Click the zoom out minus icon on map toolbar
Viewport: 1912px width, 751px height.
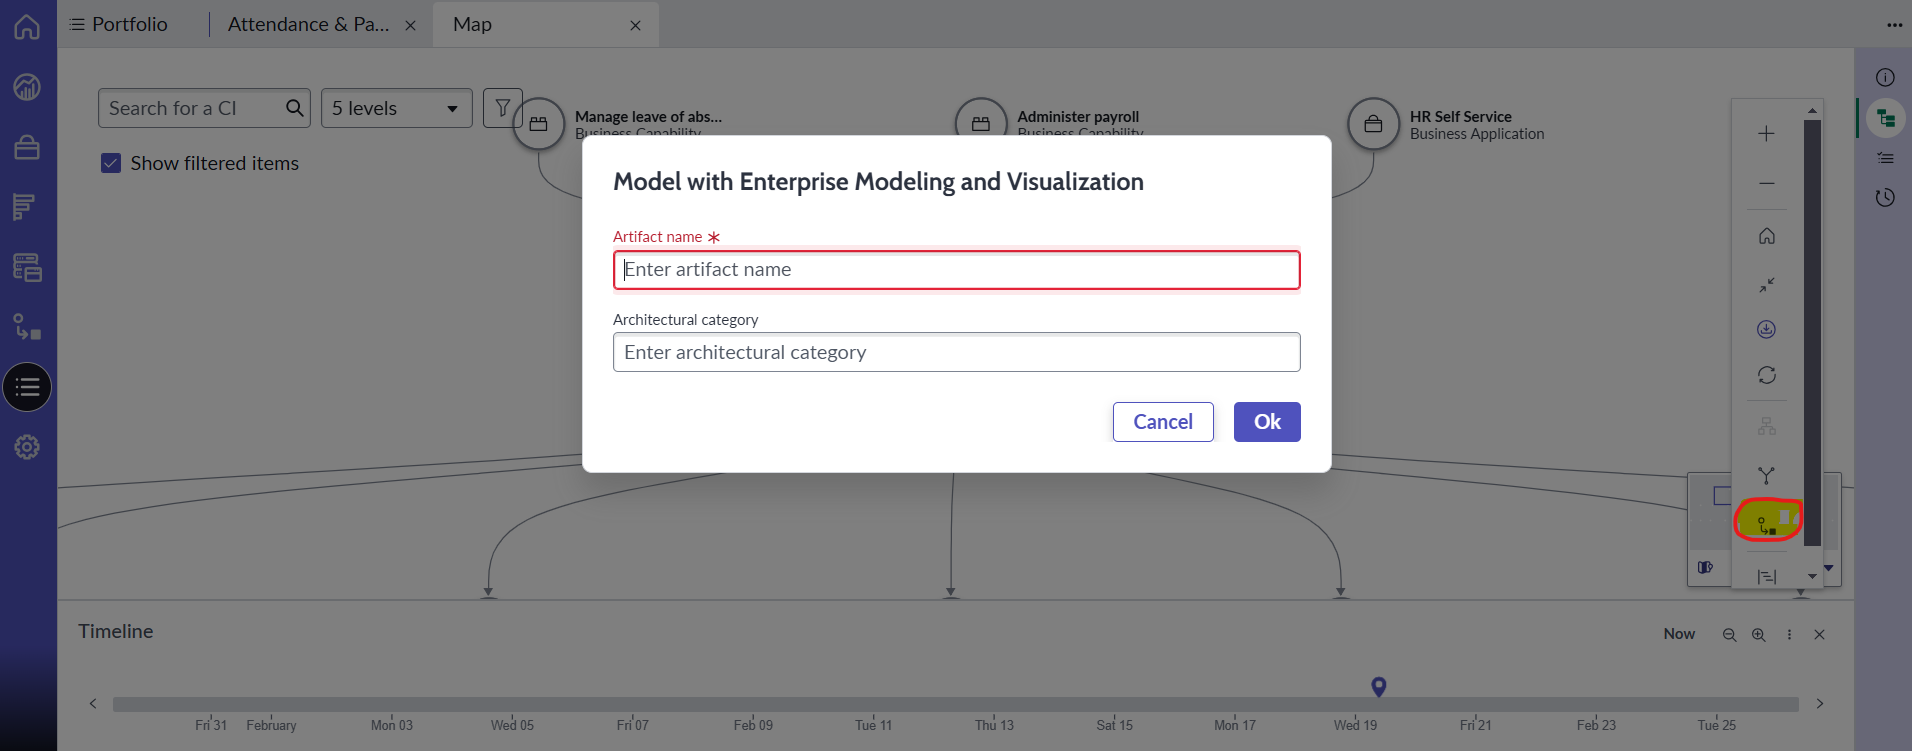click(1767, 183)
